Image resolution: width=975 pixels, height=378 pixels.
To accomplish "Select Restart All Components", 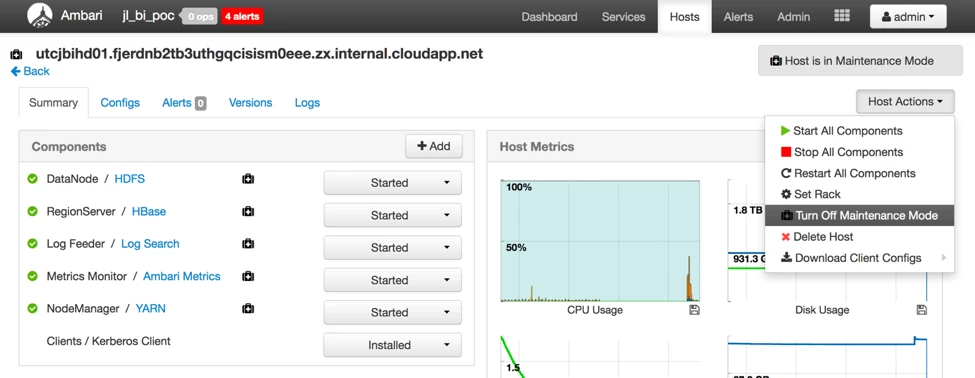I will tap(859, 173).
